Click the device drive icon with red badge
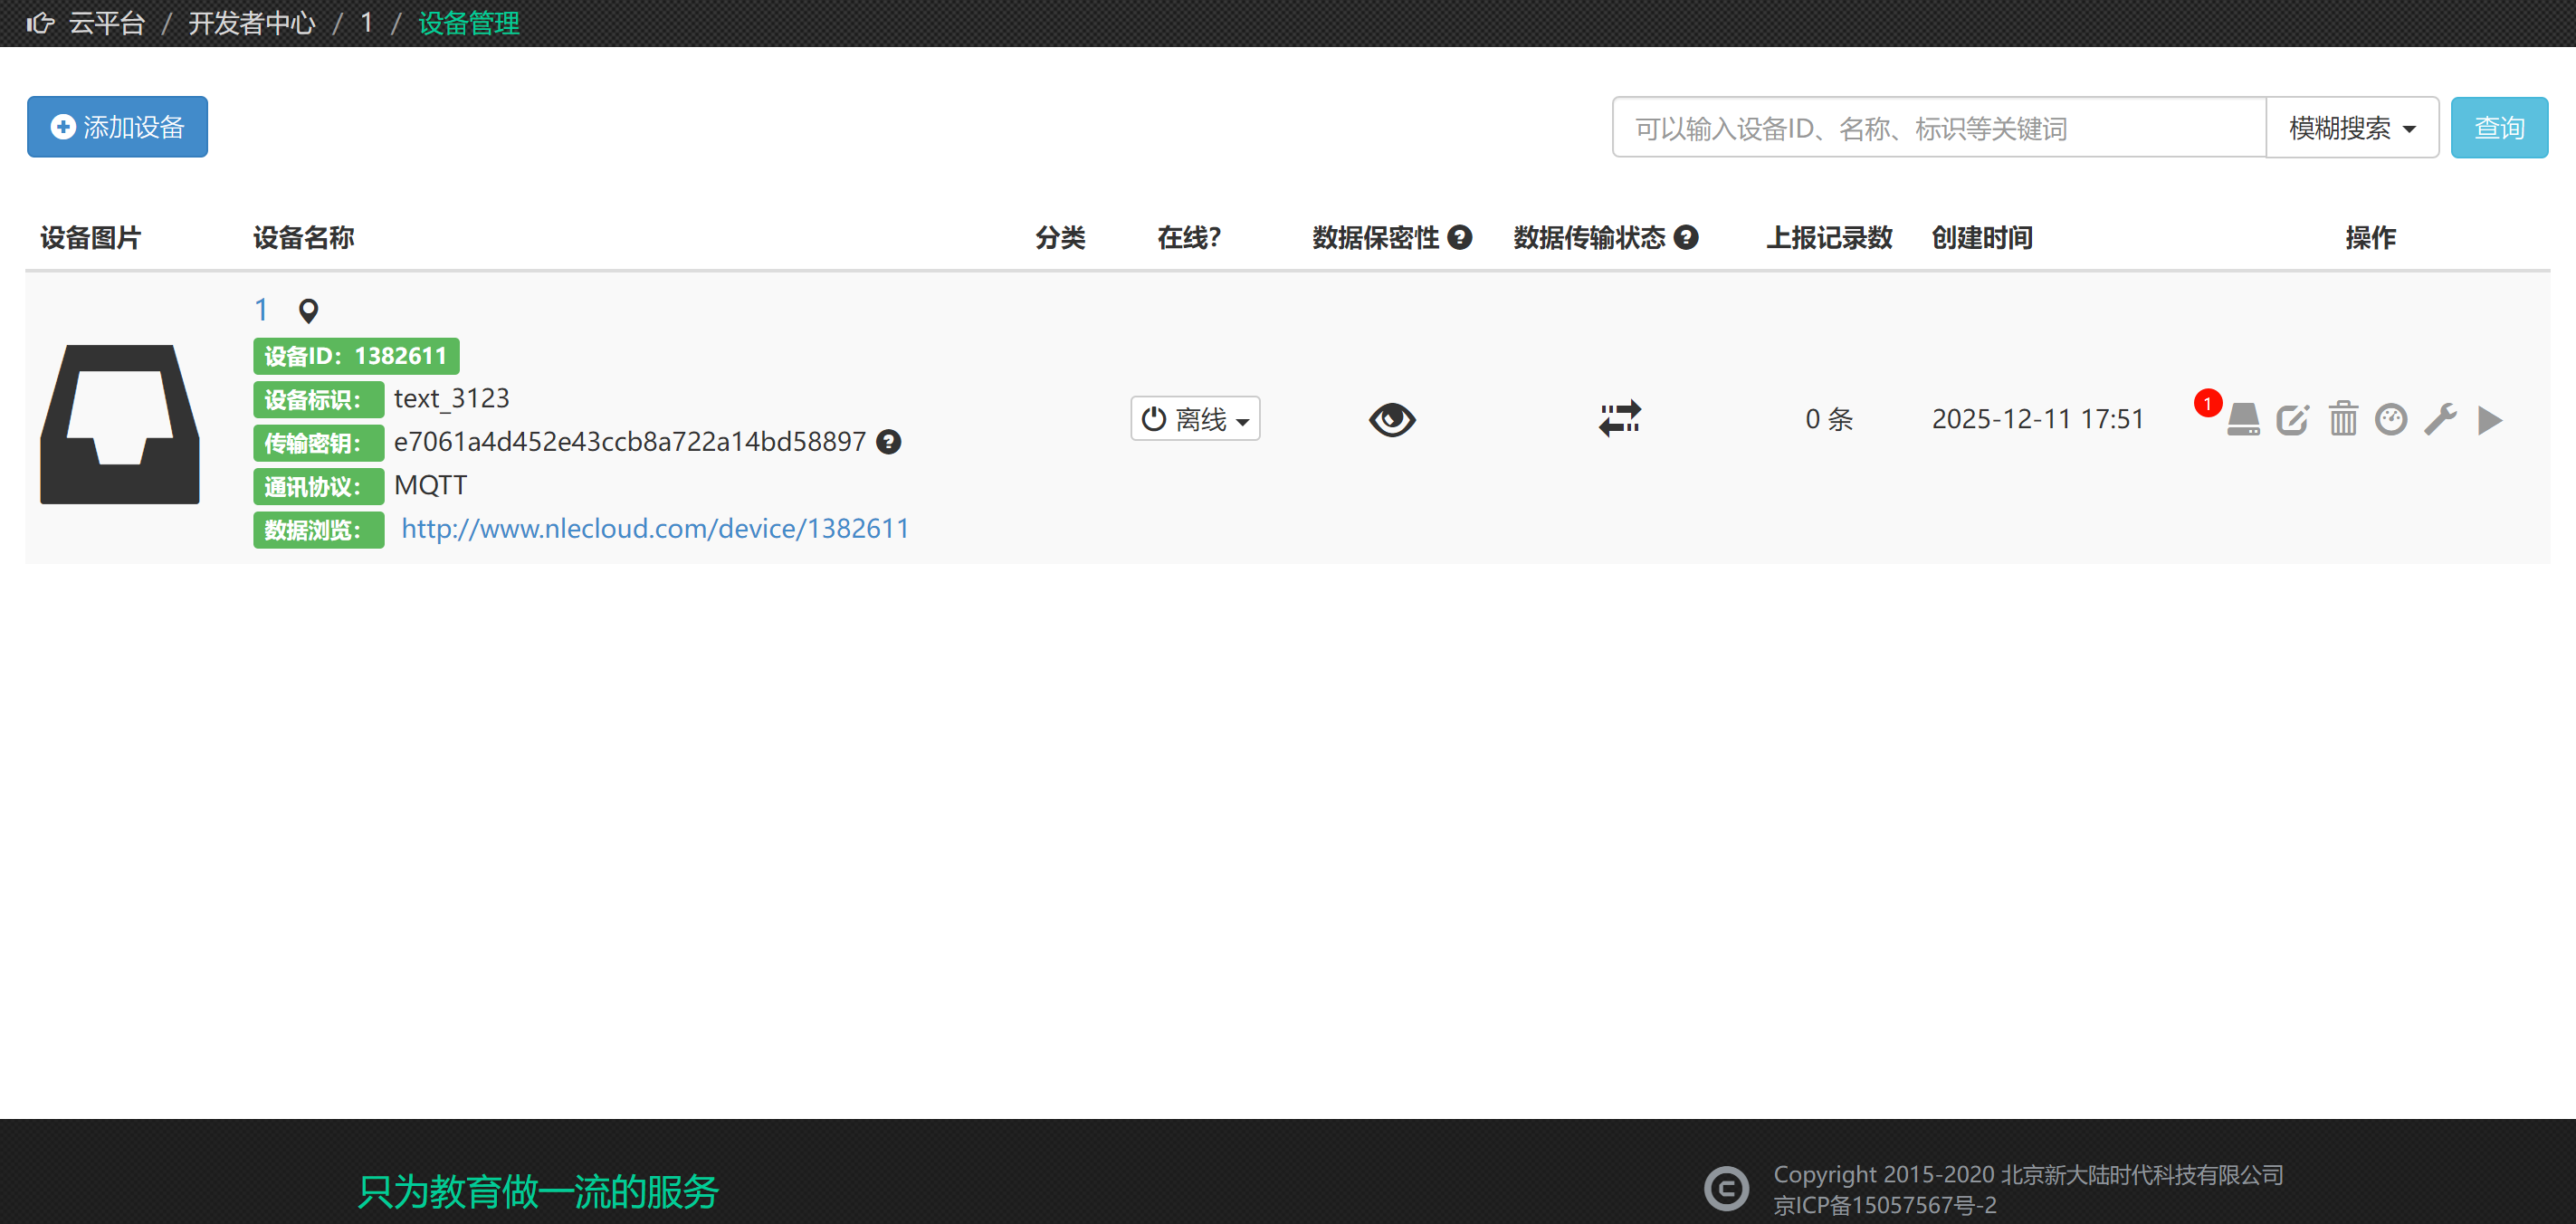The height and width of the screenshot is (1224, 2576). tap(2243, 419)
